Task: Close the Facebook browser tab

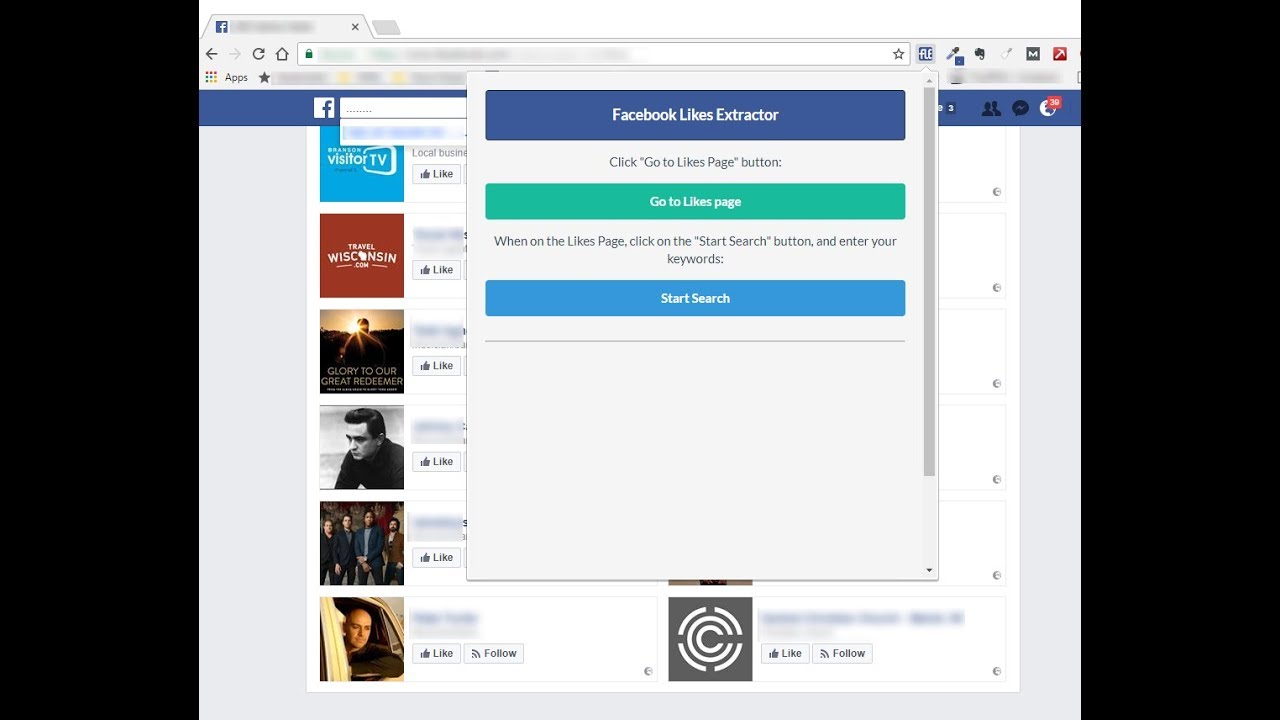Action: [355, 27]
